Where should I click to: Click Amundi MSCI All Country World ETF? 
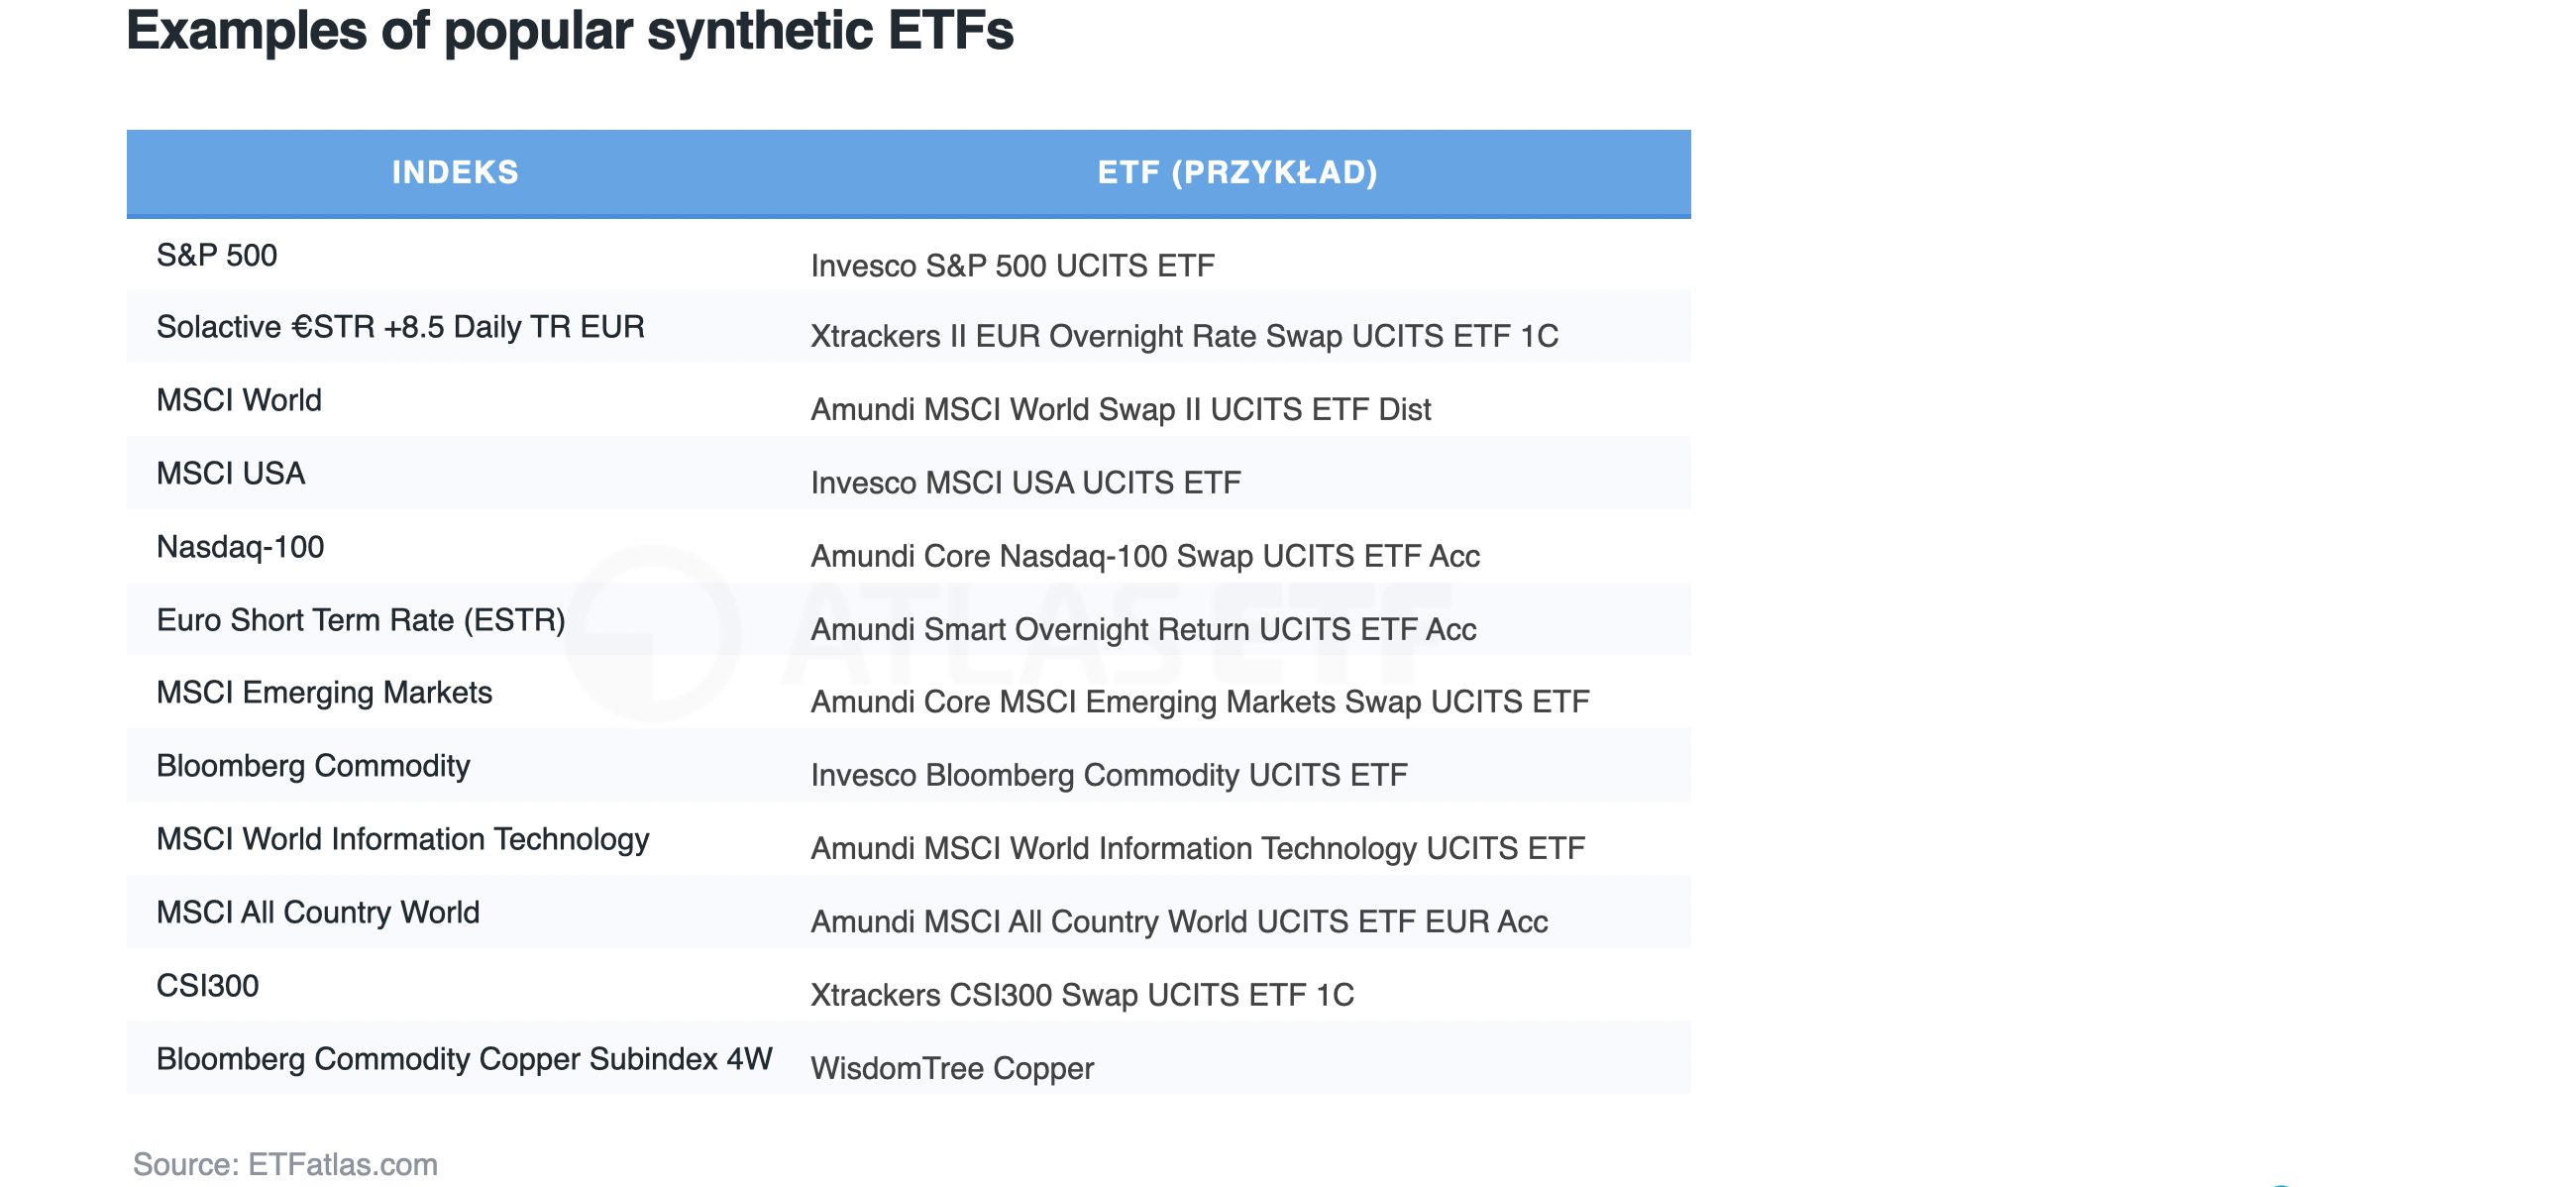[x=1179, y=921]
